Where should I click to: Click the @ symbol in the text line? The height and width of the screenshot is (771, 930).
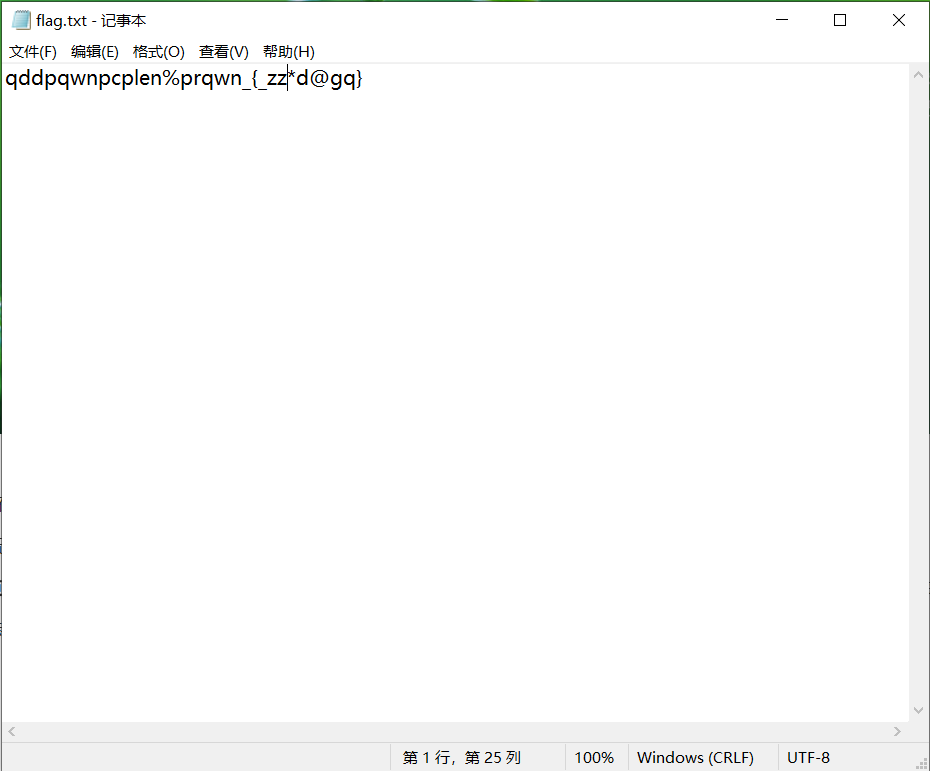(x=321, y=79)
